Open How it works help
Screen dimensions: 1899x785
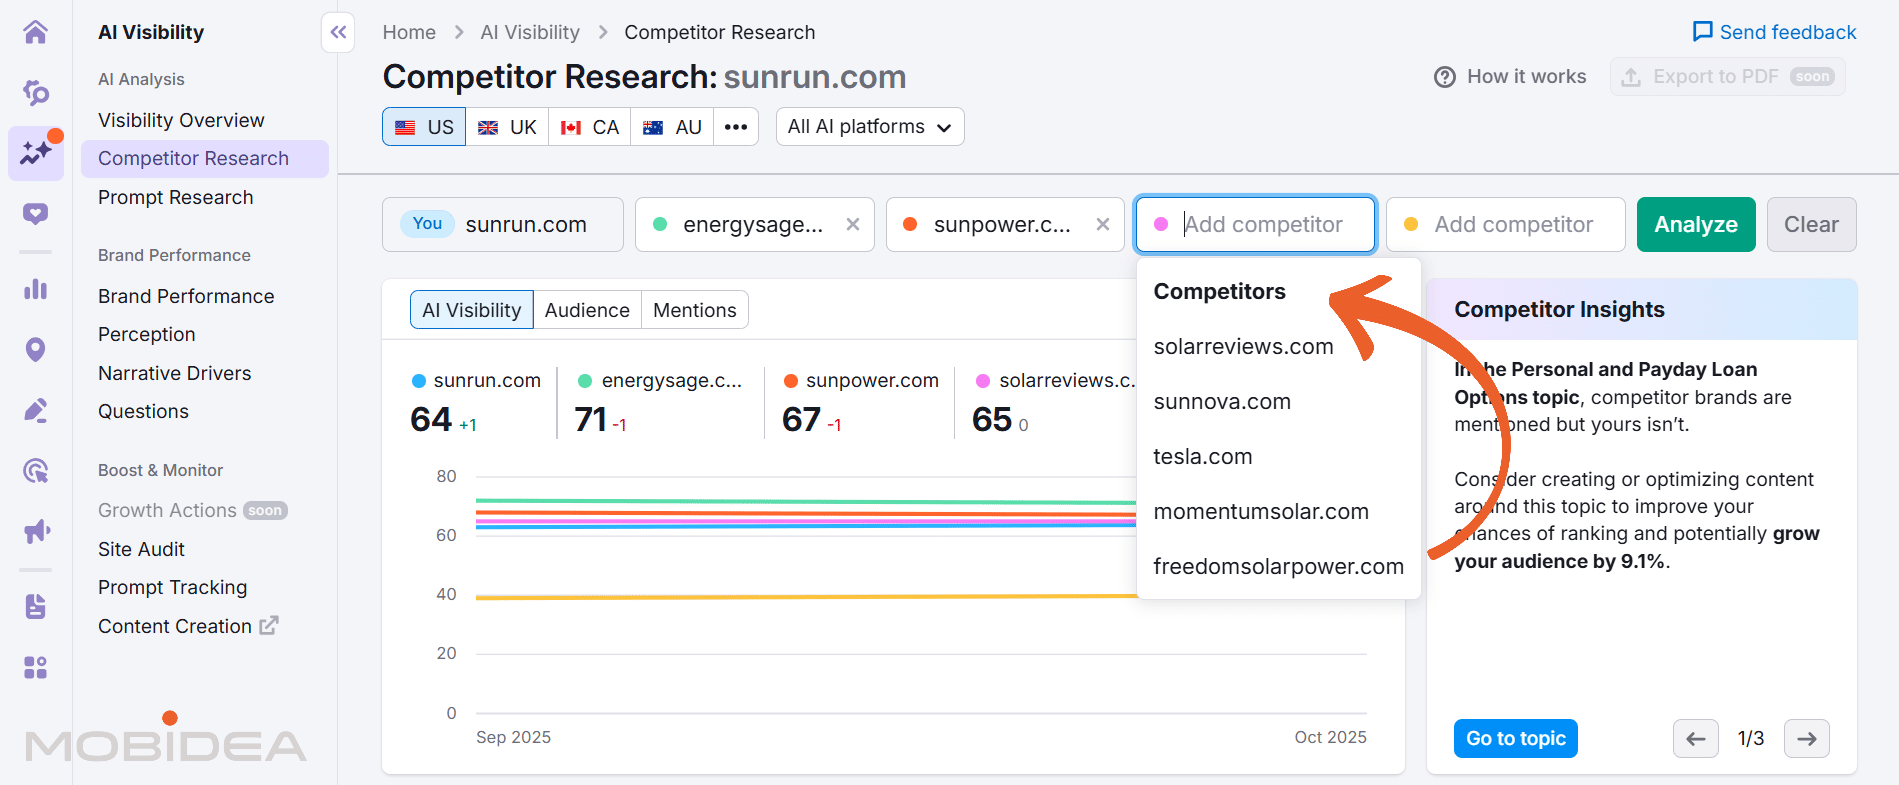click(x=1510, y=77)
